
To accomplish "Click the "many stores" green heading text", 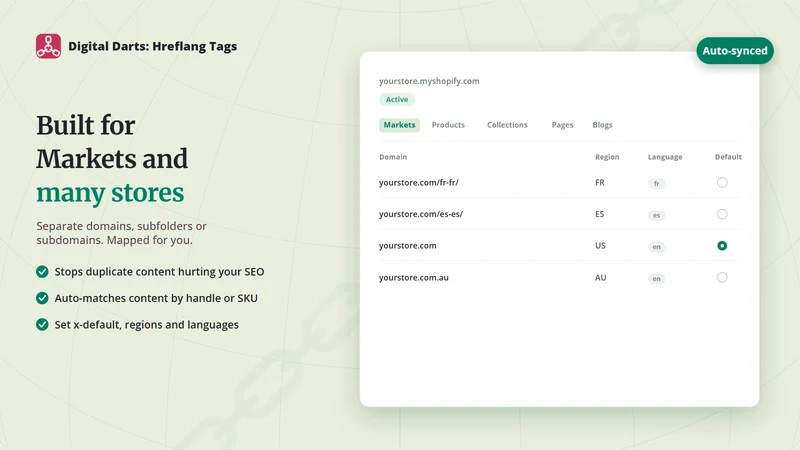I will coord(110,193).
